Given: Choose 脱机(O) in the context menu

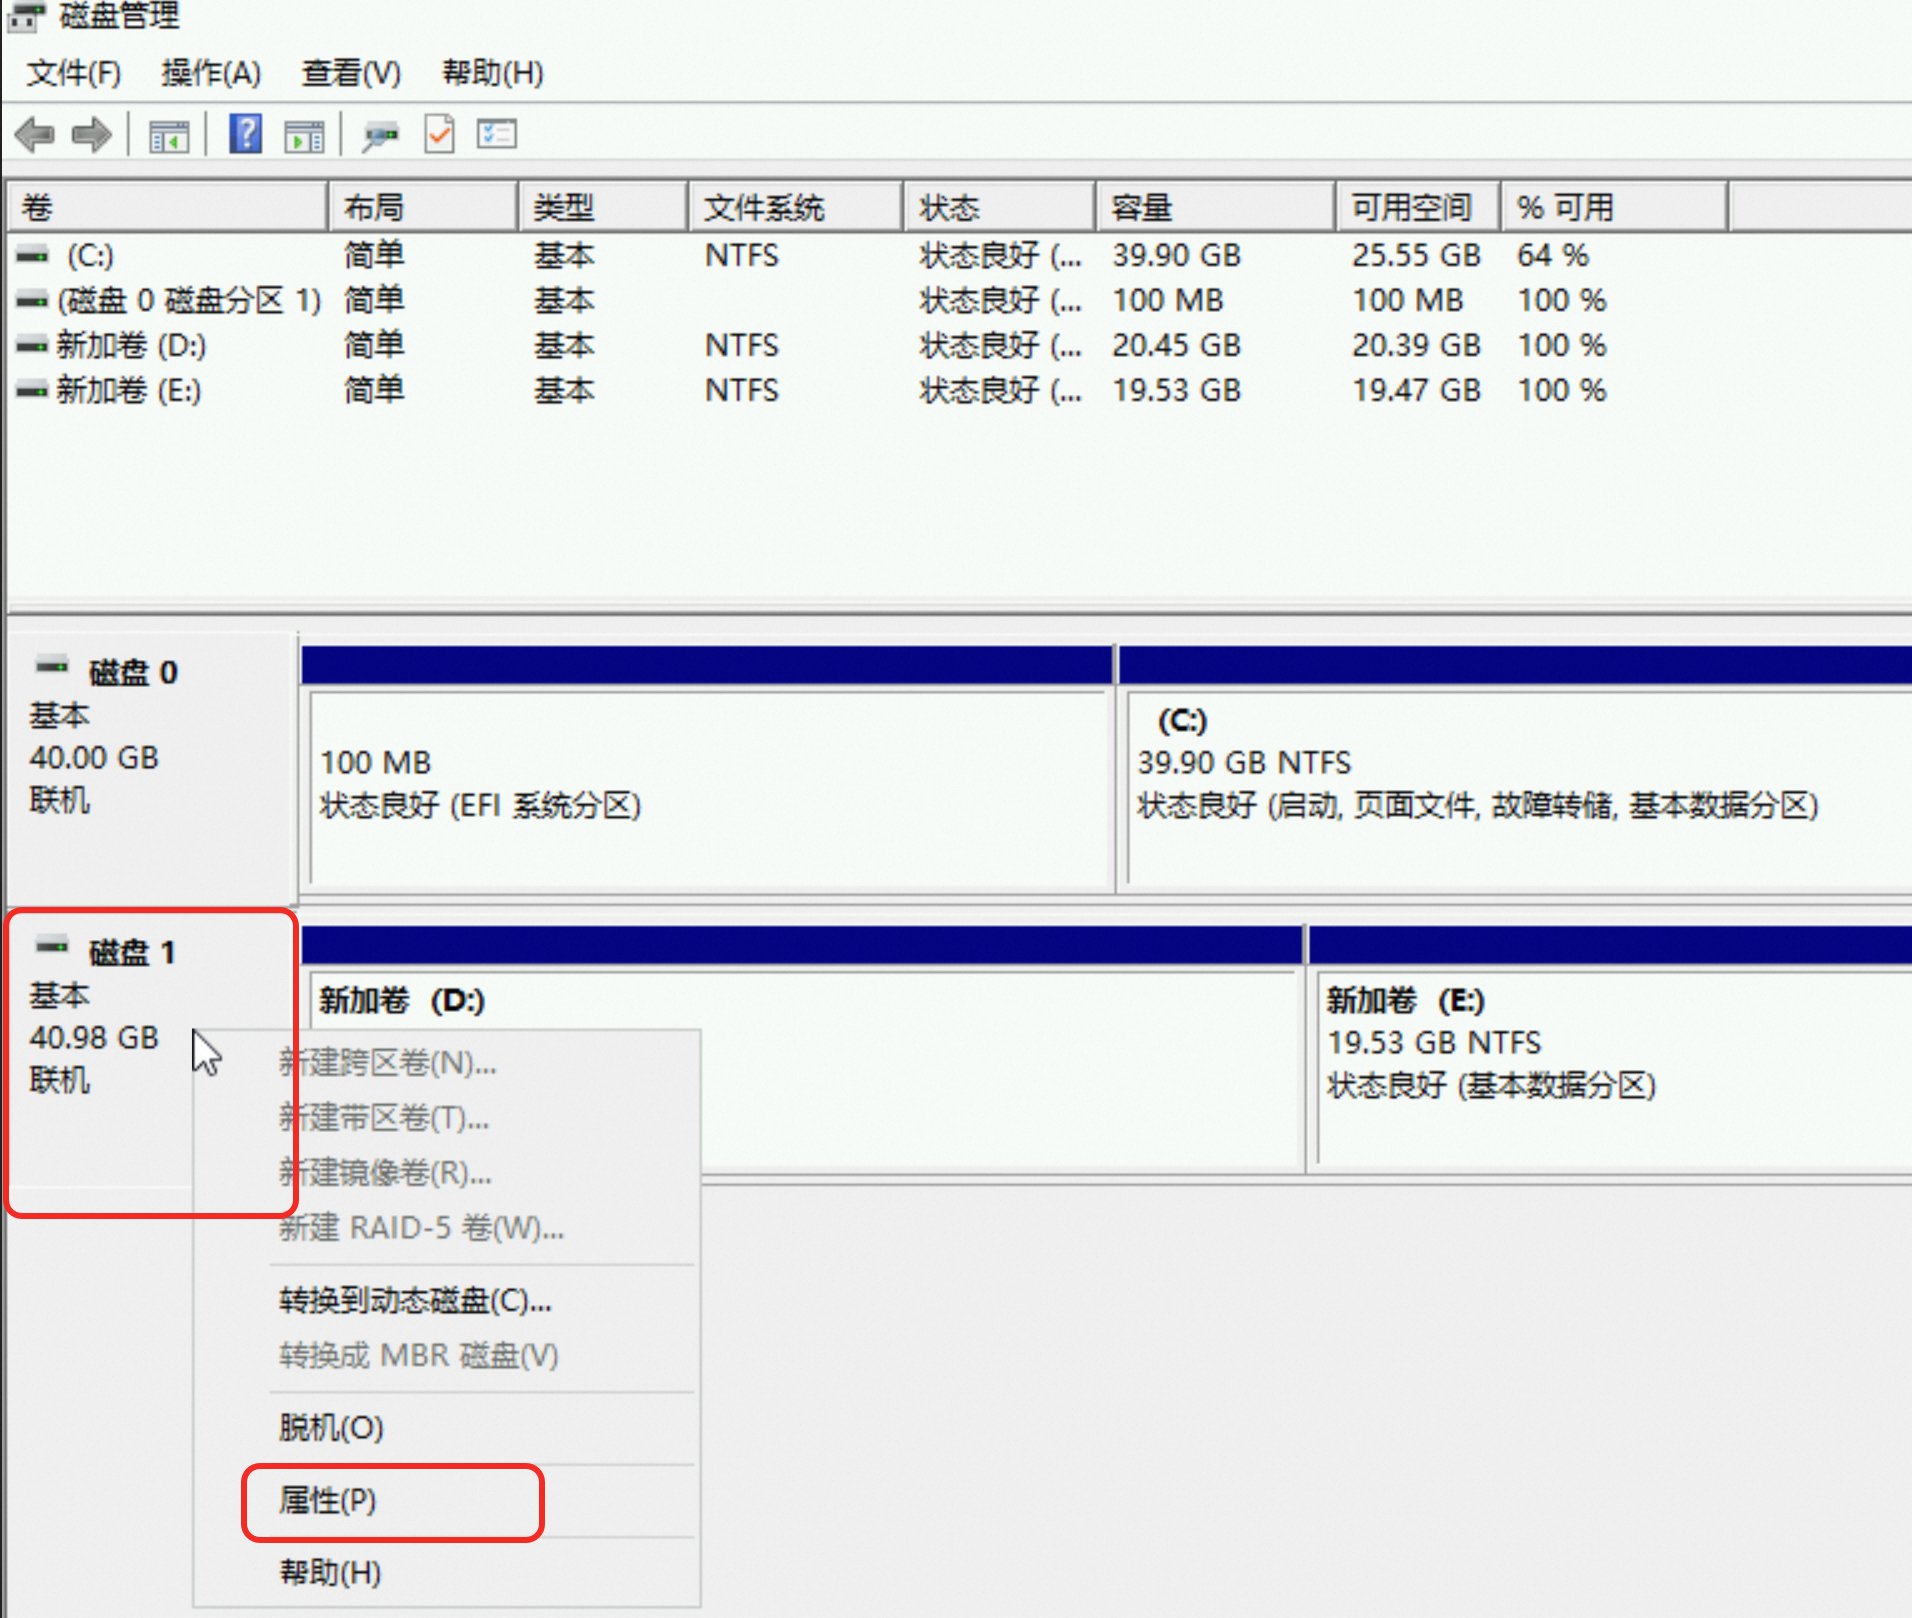Looking at the screenshot, I should (x=331, y=1428).
